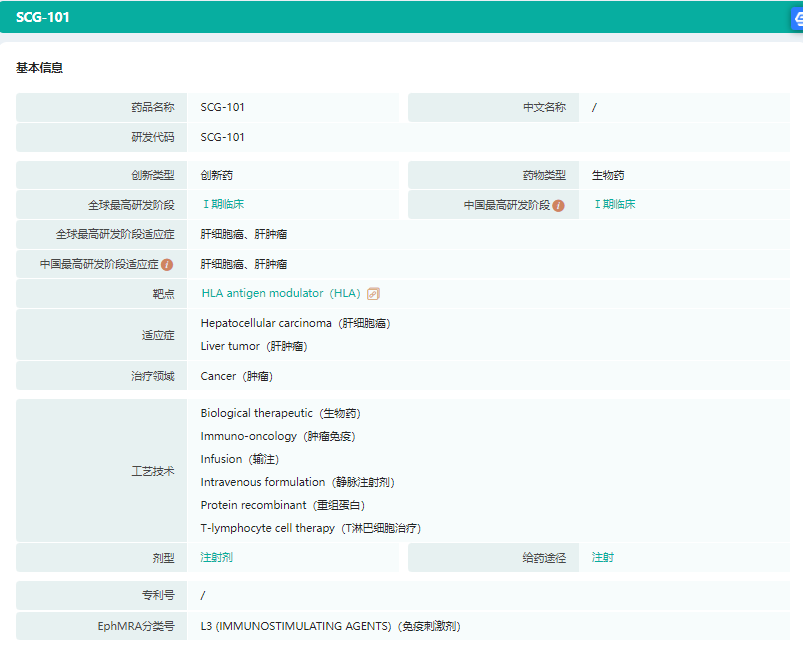
Task: Open the HLA antigen modulator (HLA) target link
Action: tap(280, 294)
